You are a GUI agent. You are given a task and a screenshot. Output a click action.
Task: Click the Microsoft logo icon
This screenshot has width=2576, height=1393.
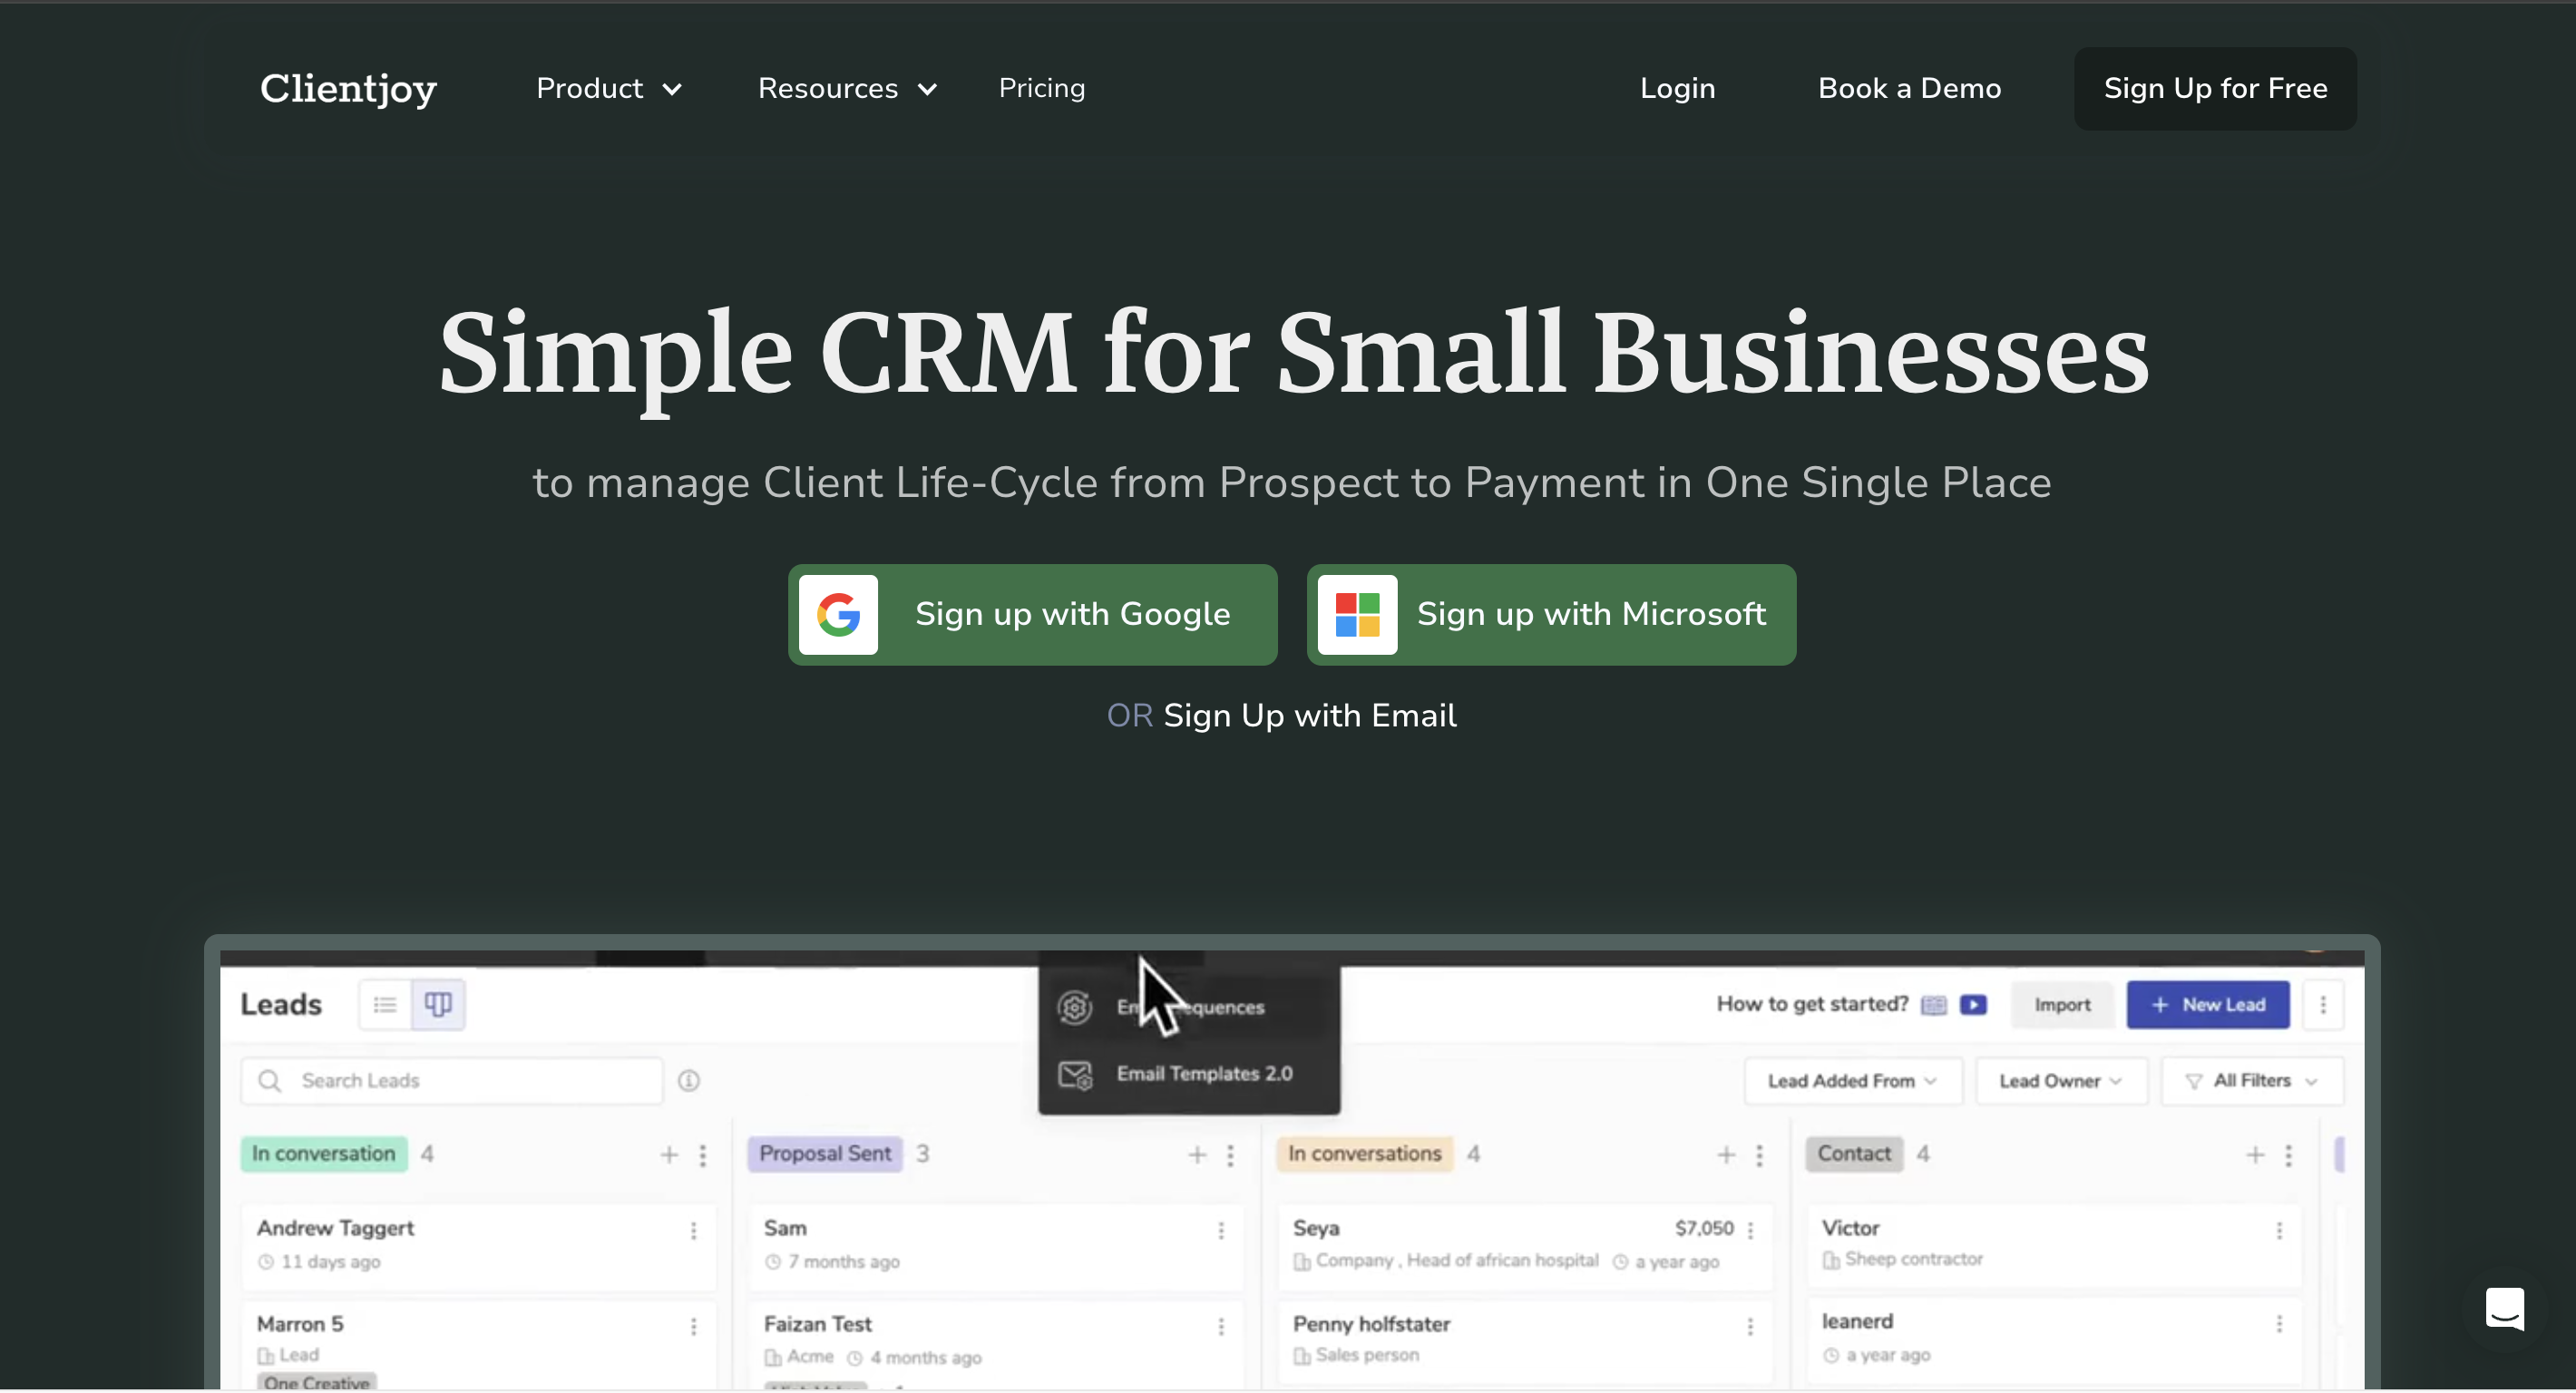[1357, 614]
